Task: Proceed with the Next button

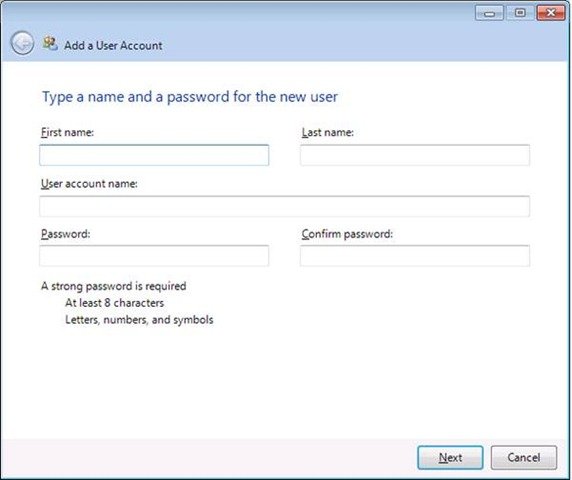Action: 450,457
